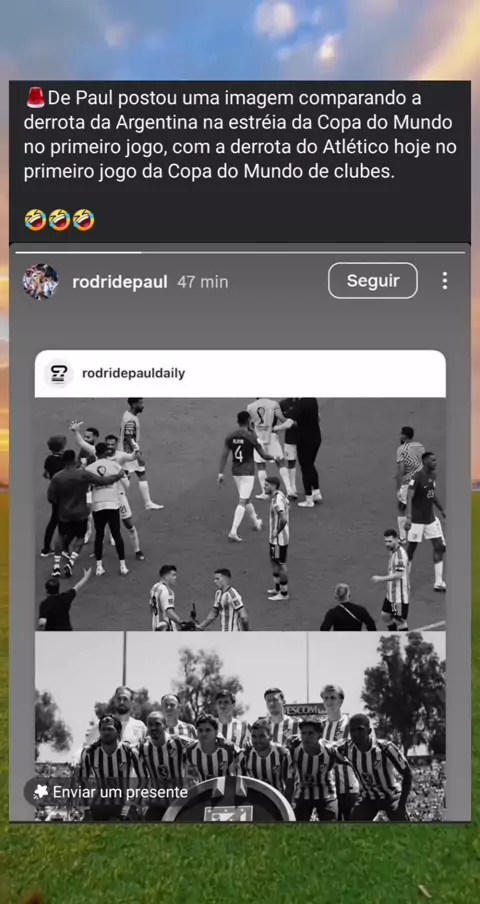Select the last laughing emoji in the caption
The height and width of the screenshot is (904, 480).
tap(84, 220)
